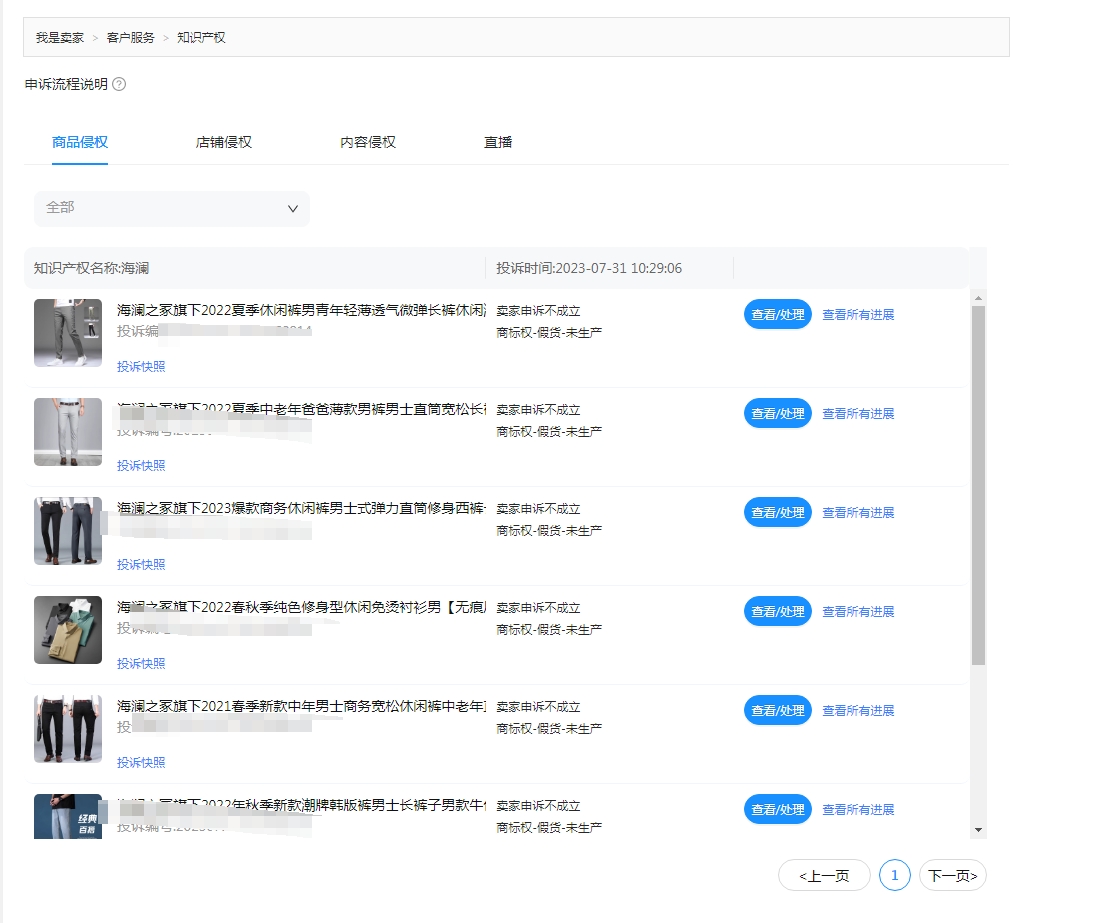Click thumbnail of 中老年爸爸薄款男裤 item
The image size is (1103, 923).
tap(68, 432)
